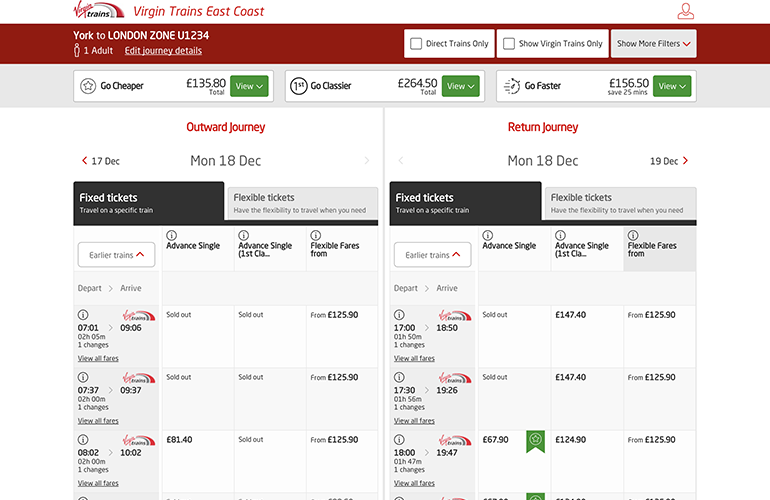
Task: Expand Show More Filters dropdown
Action: pyautogui.click(x=654, y=44)
